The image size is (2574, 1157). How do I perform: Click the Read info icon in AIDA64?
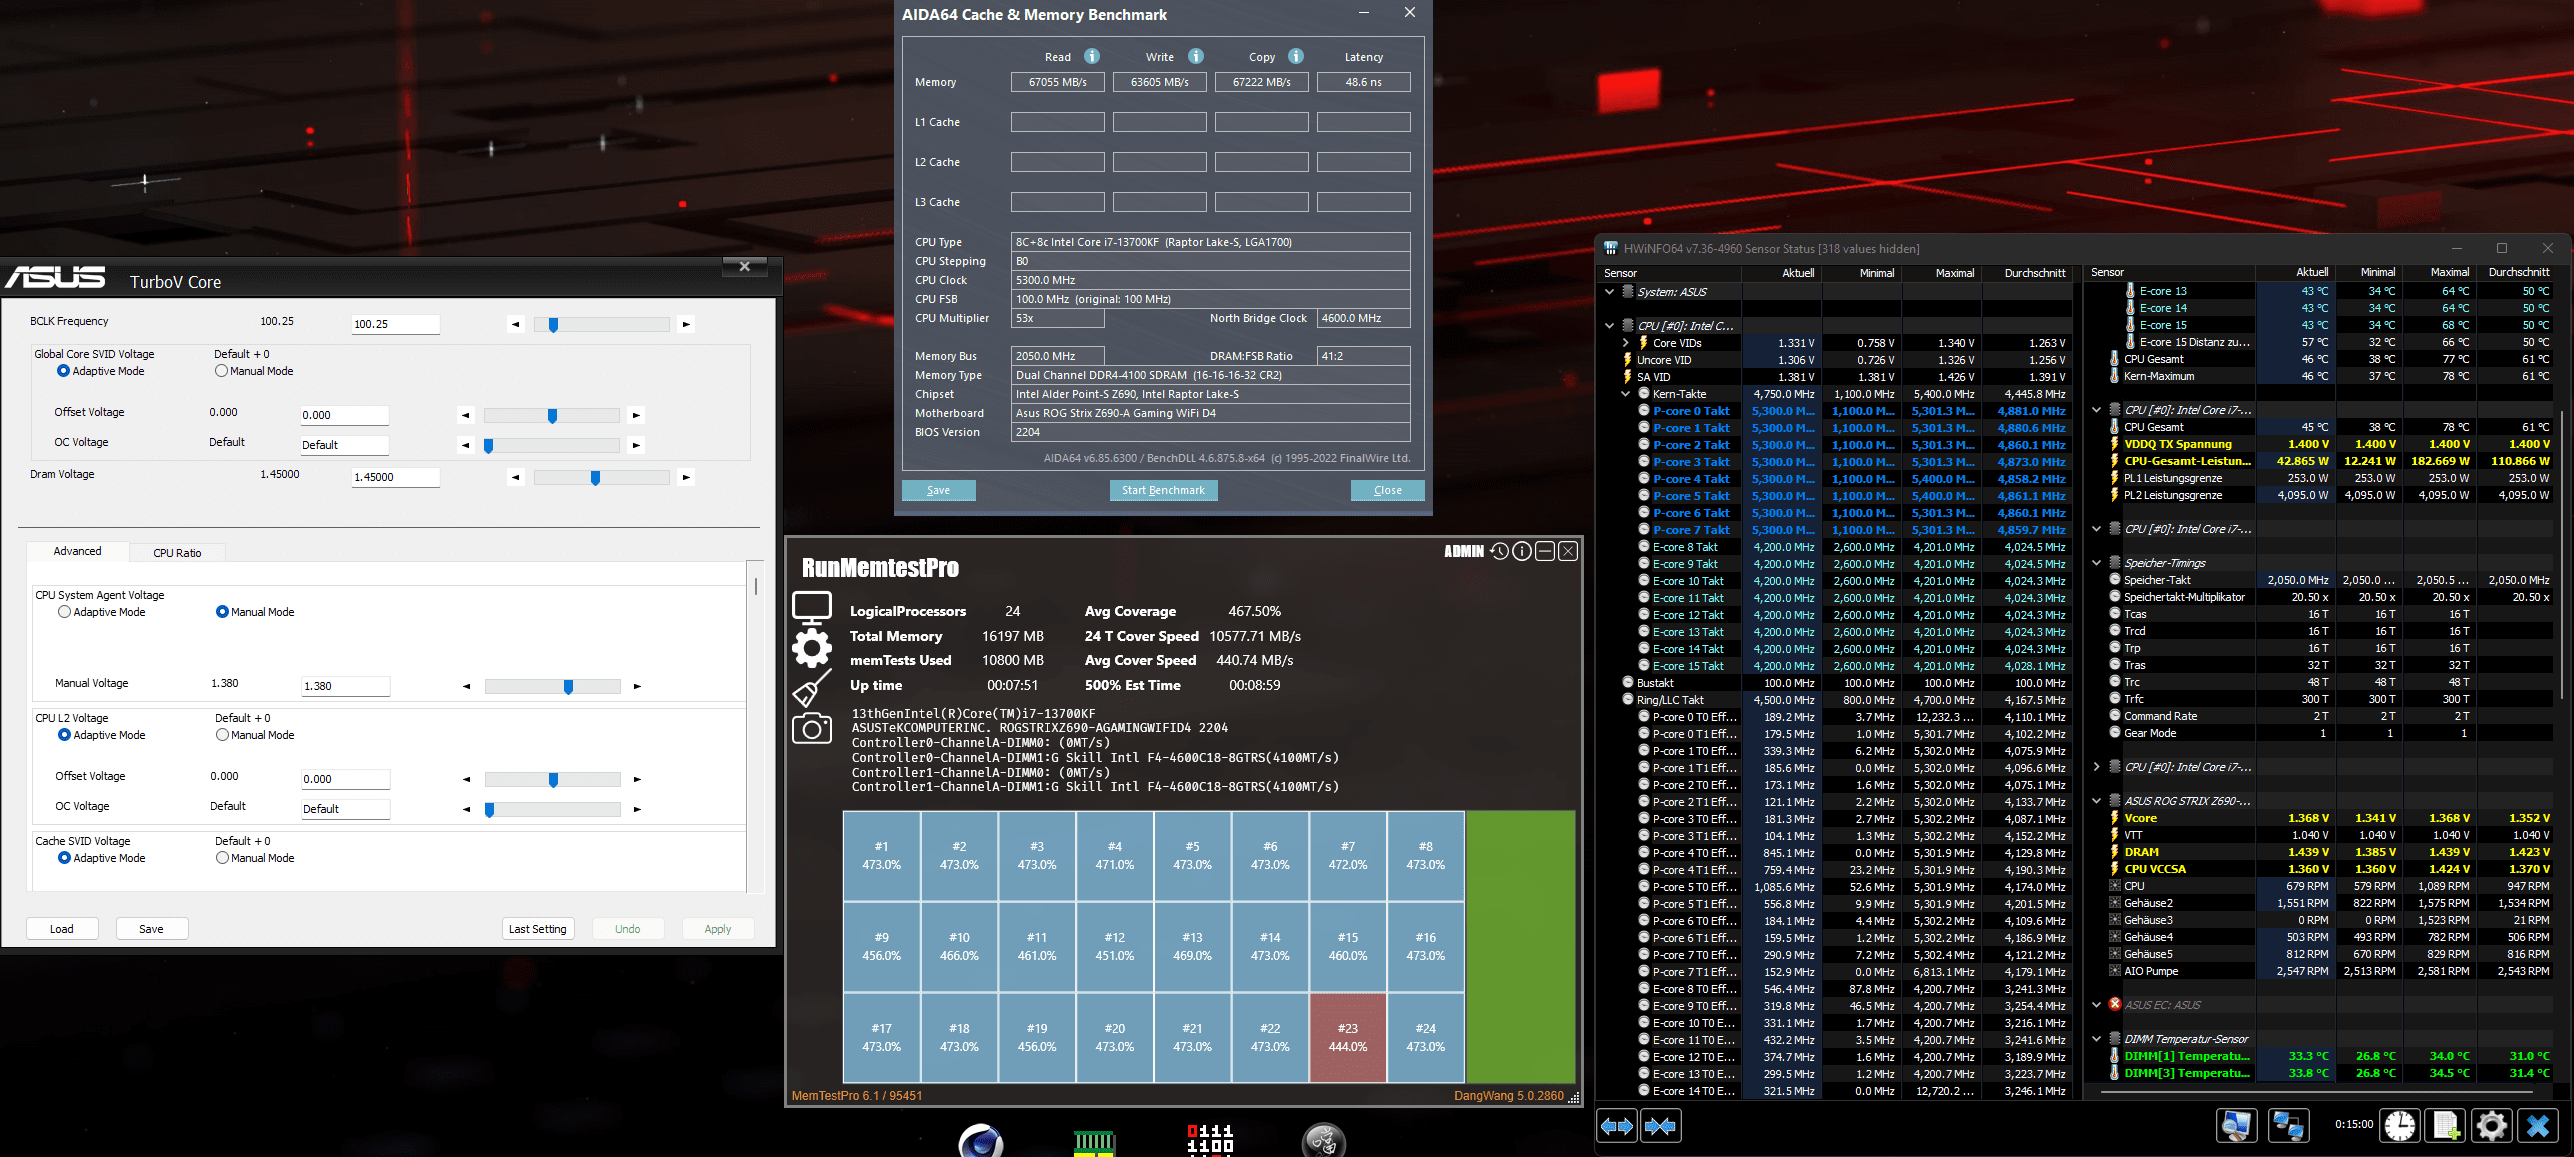tap(1092, 56)
